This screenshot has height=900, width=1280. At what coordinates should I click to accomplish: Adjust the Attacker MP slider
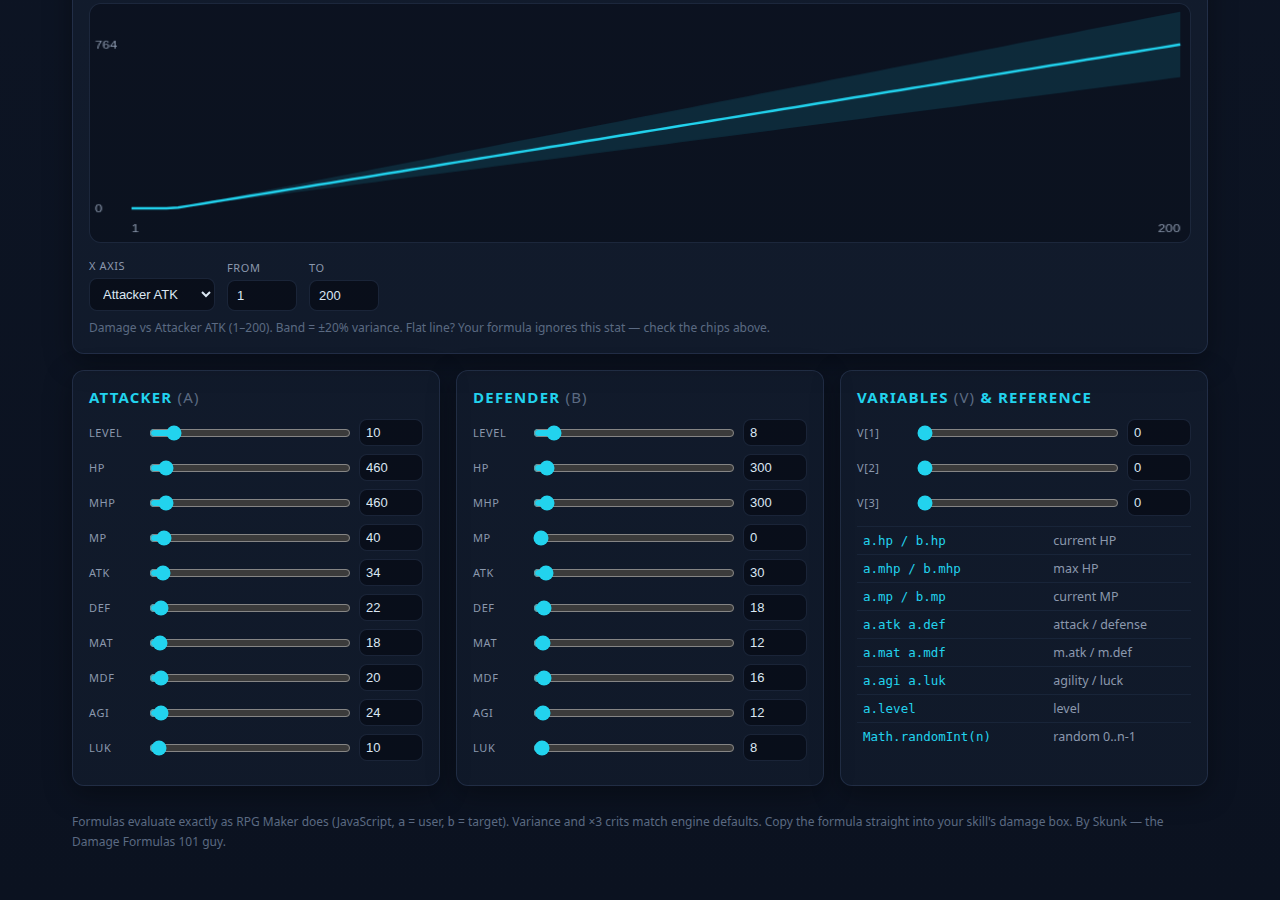pyautogui.click(x=250, y=538)
